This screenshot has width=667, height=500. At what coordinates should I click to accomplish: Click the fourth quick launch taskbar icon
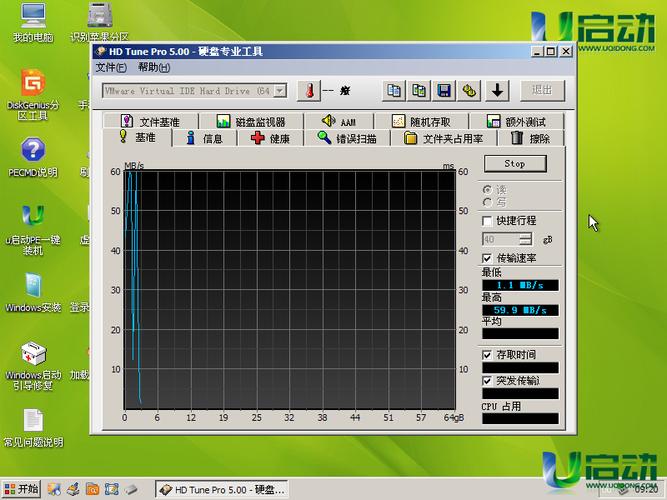coord(111,489)
